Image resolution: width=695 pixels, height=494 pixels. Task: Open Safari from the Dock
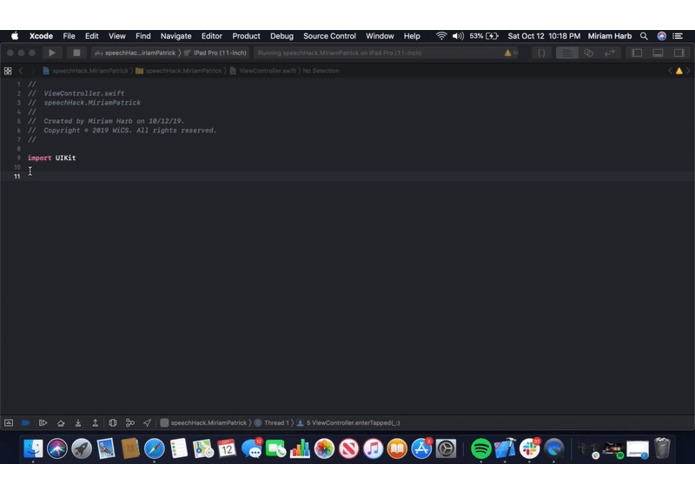154,449
